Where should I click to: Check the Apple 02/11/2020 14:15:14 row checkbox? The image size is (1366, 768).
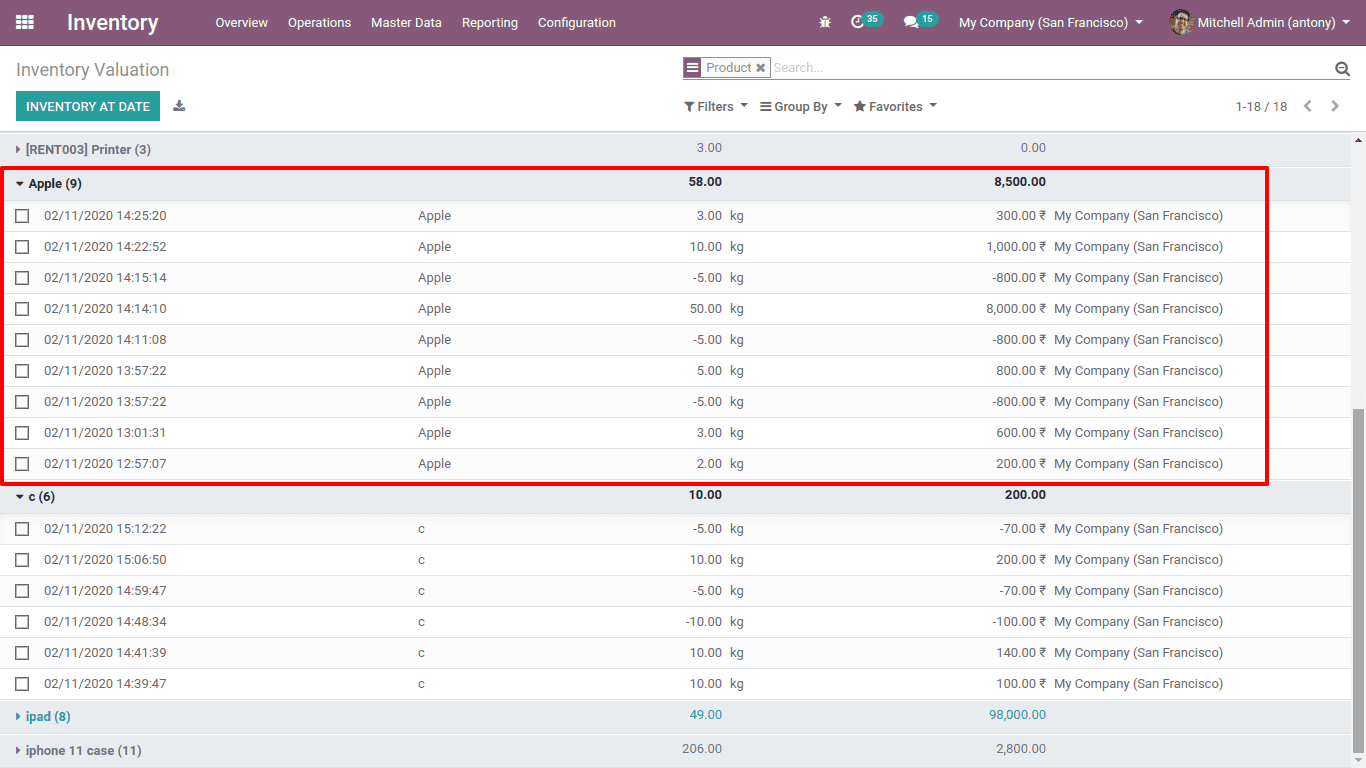coord(22,278)
